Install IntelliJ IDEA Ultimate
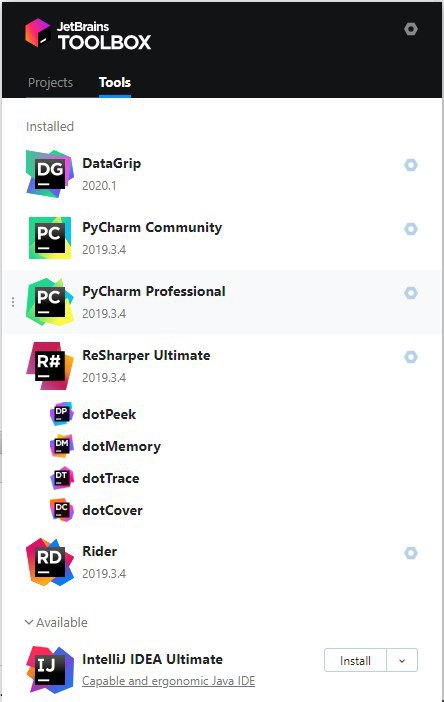The image size is (444, 702). pyautogui.click(x=355, y=661)
